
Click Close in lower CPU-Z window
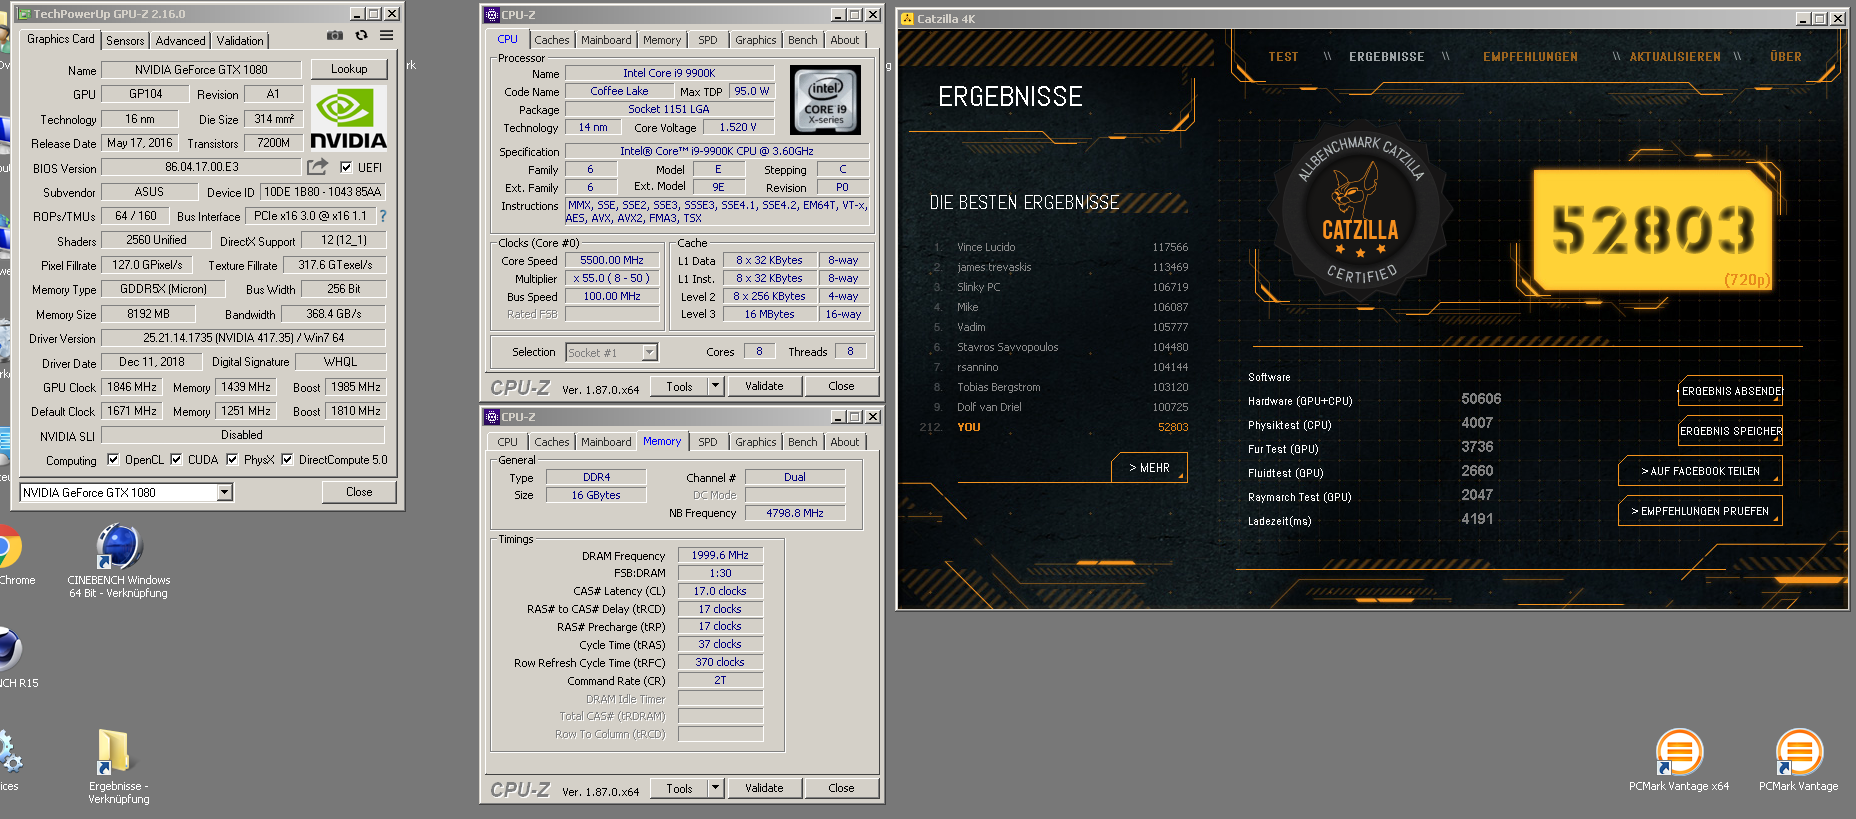841,788
